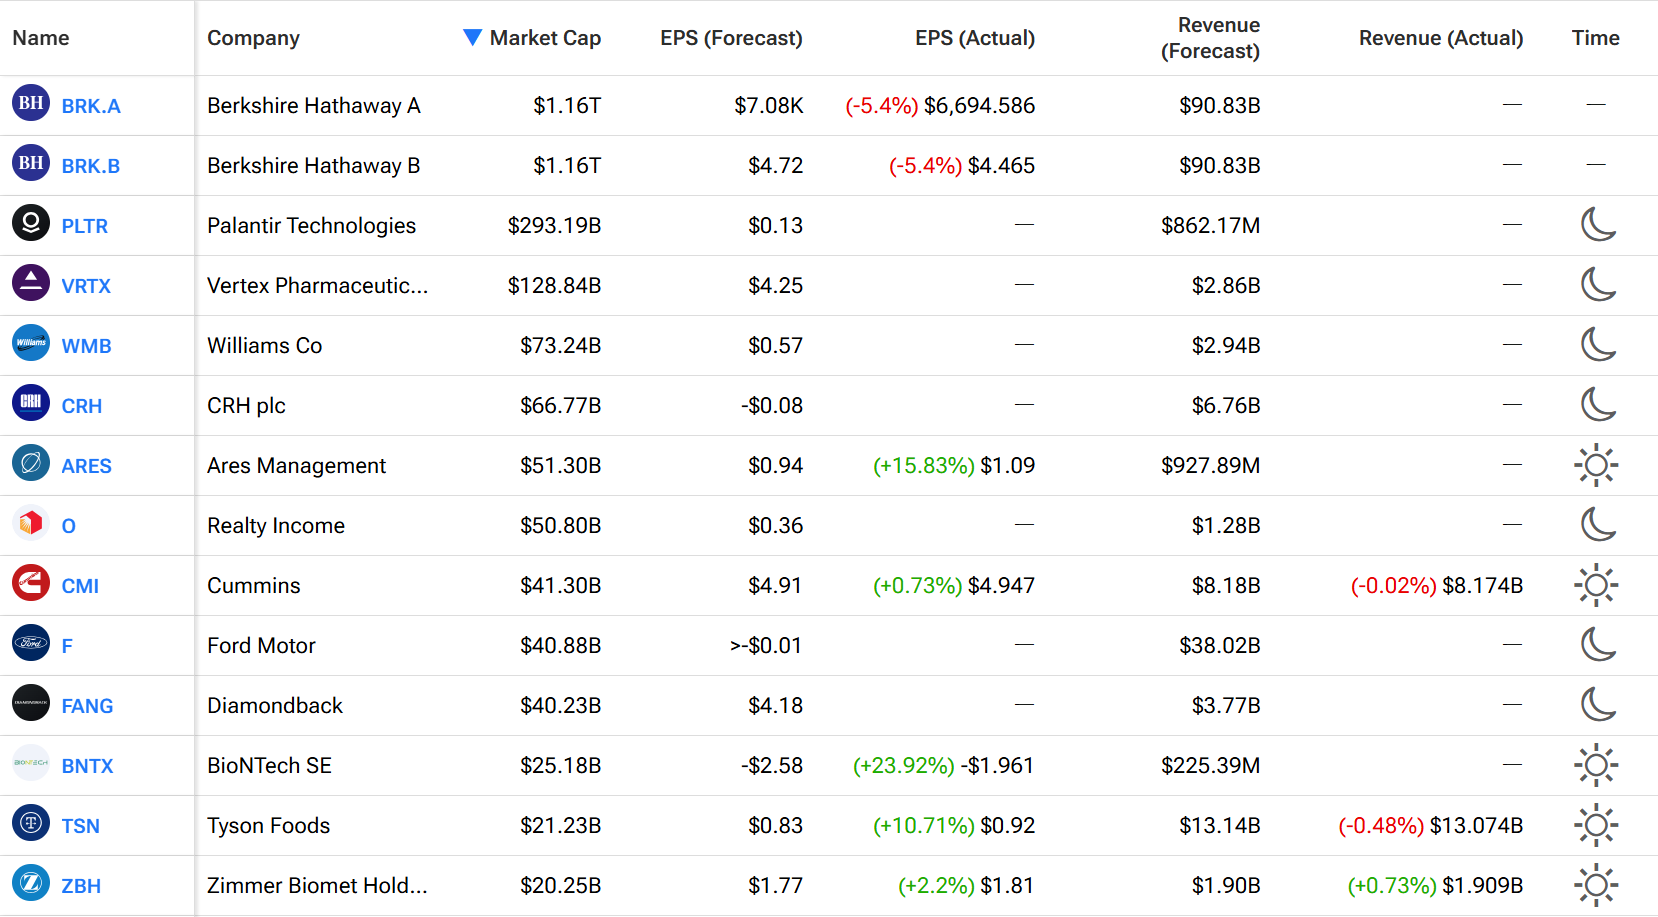Open the PLTR ticker link

pyautogui.click(x=85, y=226)
